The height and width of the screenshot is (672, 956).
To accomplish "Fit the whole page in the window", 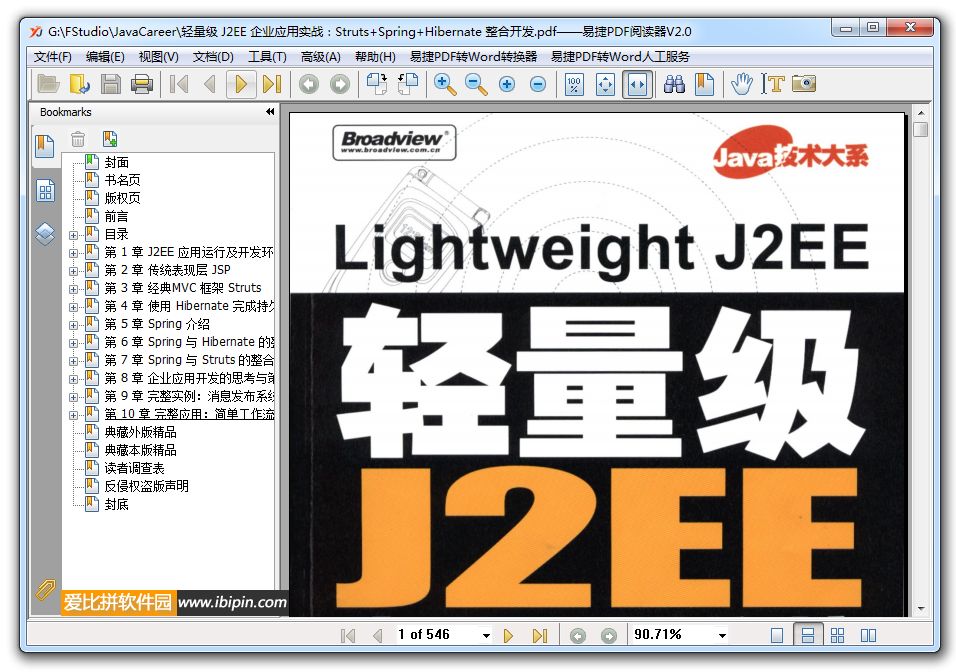I will click(605, 84).
